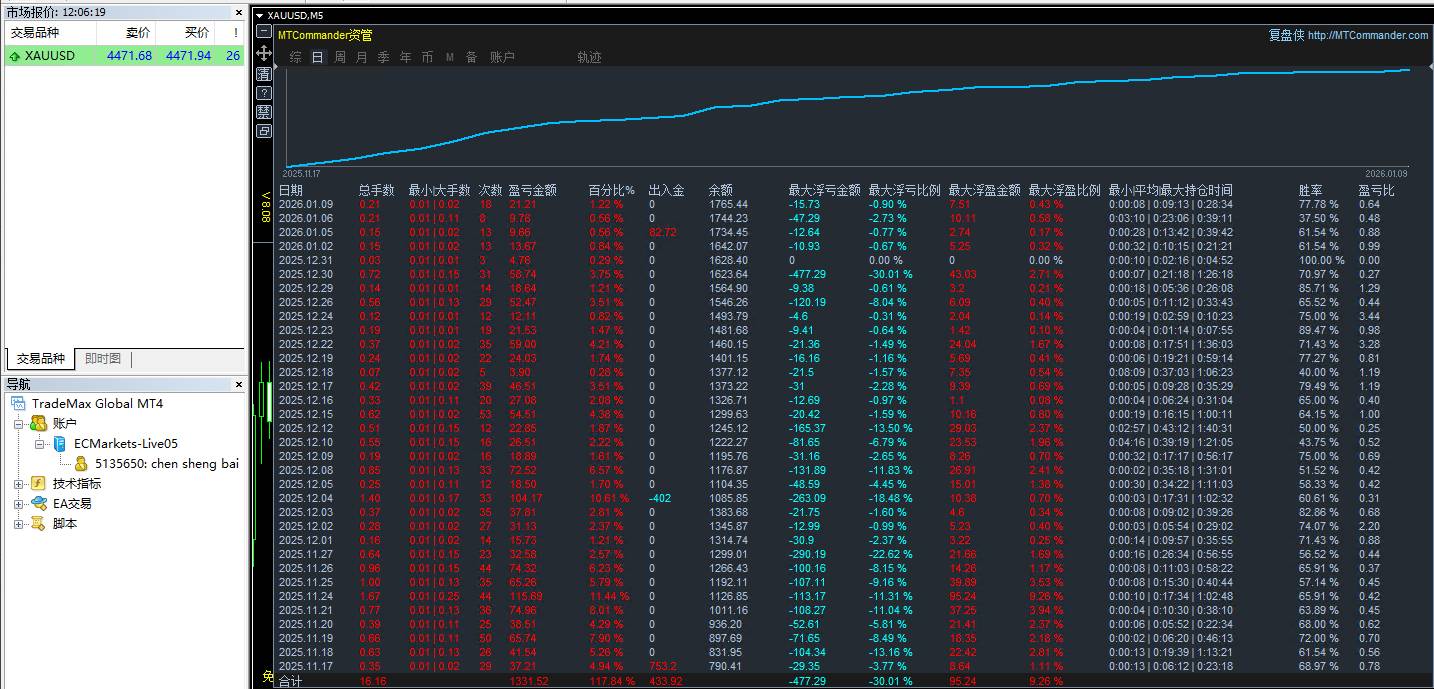
Task: Click the 市场报价: 12:06:19 panel title
Action: click(56, 12)
